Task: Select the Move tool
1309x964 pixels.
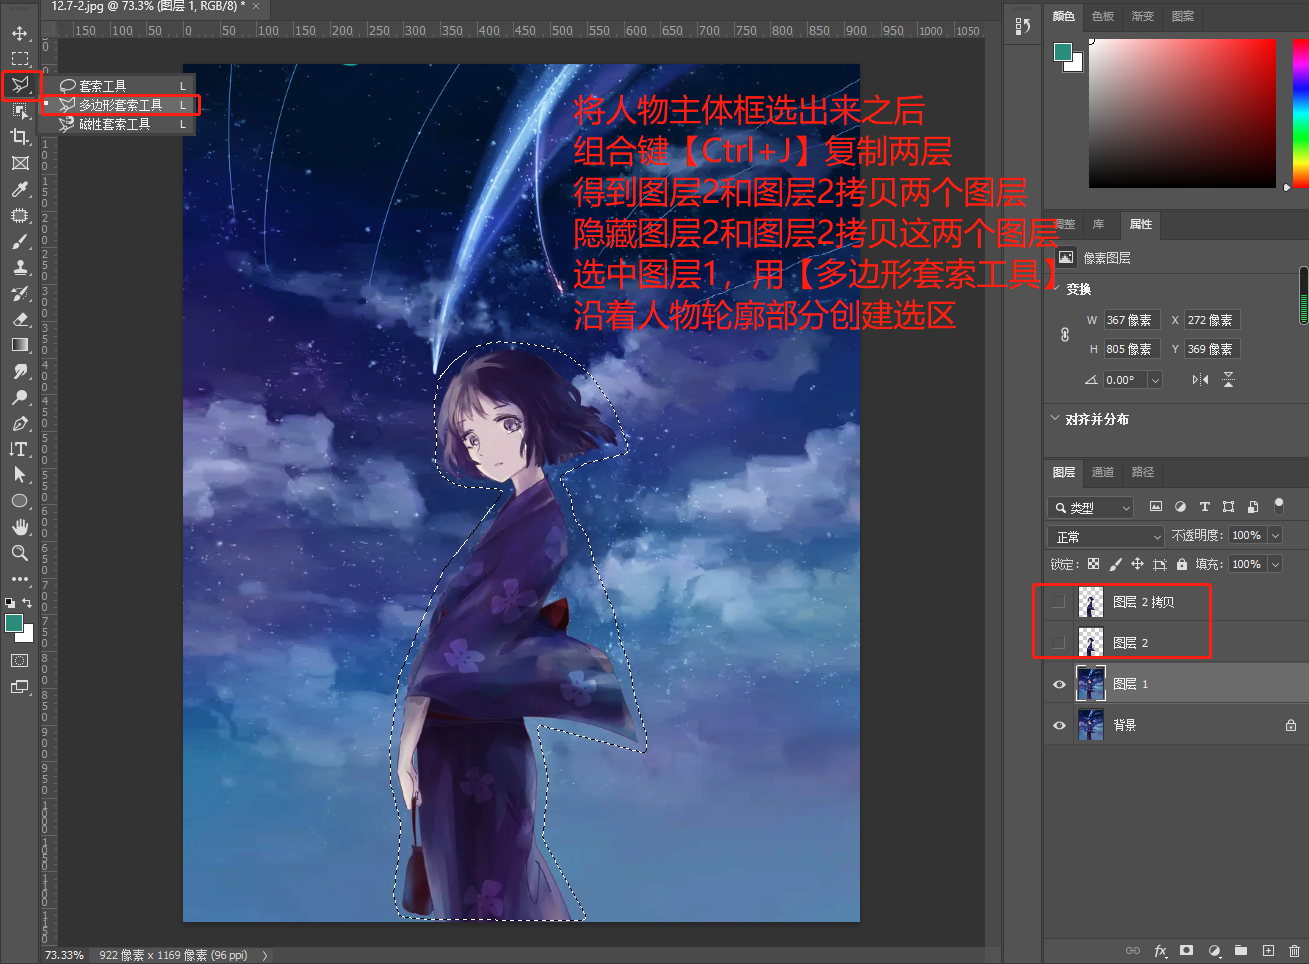Action: click(x=19, y=33)
